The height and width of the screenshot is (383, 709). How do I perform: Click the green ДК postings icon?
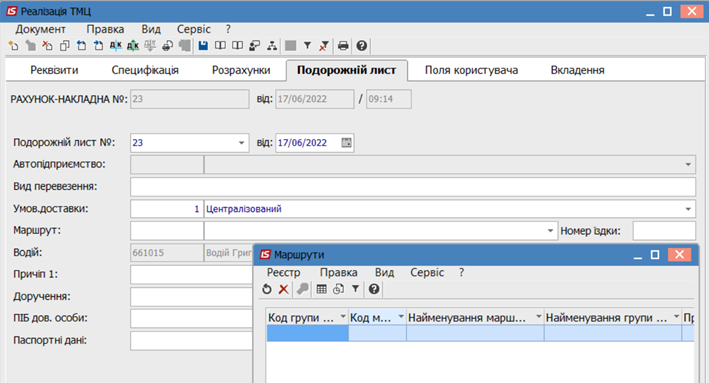click(x=133, y=46)
